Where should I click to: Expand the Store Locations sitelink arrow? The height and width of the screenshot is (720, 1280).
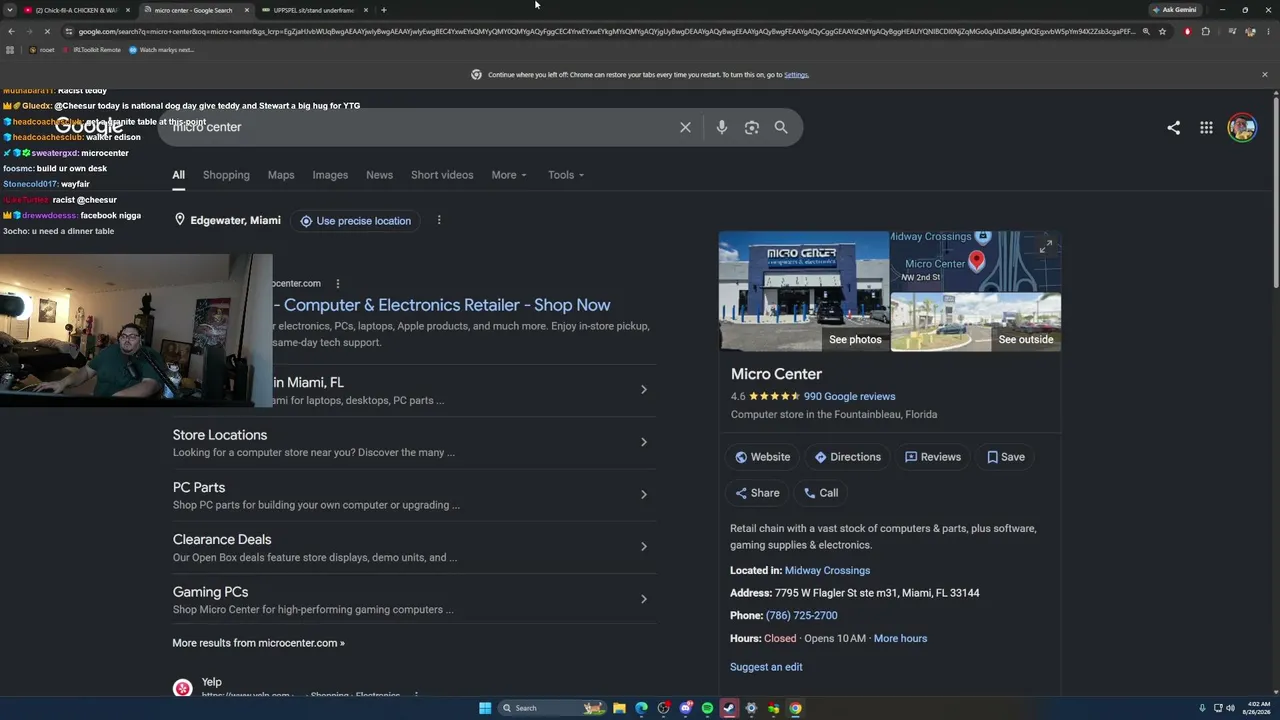pos(643,442)
